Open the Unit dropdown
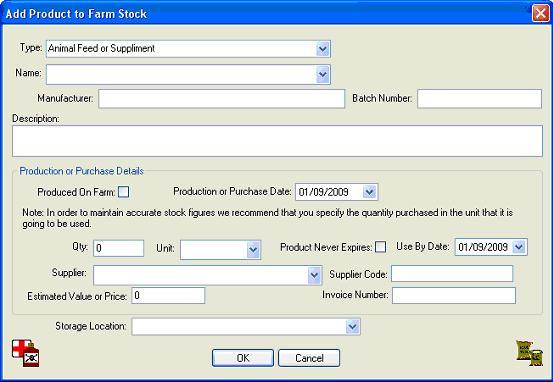The width and height of the screenshot is (553, 382). click(x=253, y=250)
